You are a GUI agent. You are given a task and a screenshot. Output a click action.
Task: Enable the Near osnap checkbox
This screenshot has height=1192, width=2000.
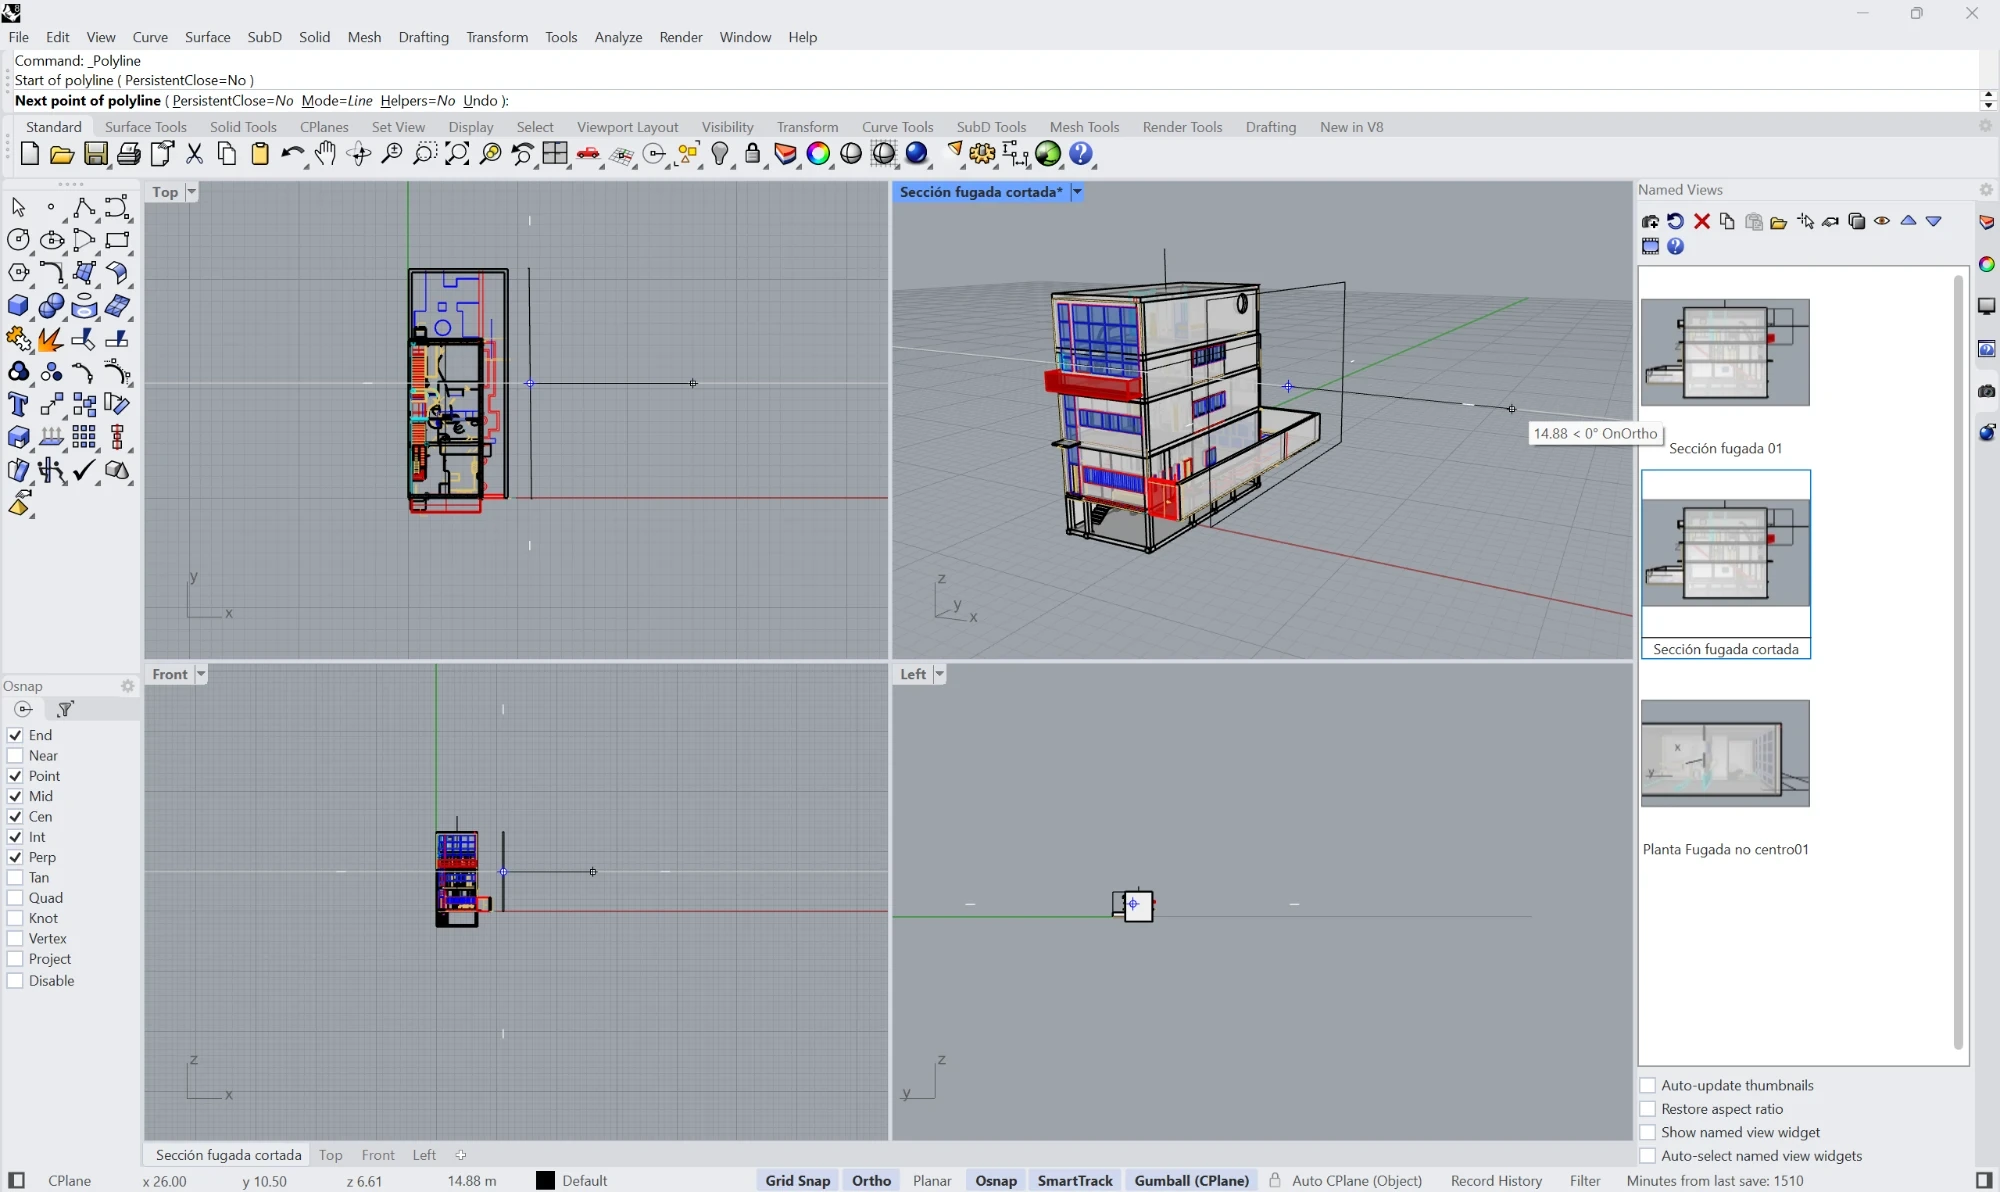(15, 756)
